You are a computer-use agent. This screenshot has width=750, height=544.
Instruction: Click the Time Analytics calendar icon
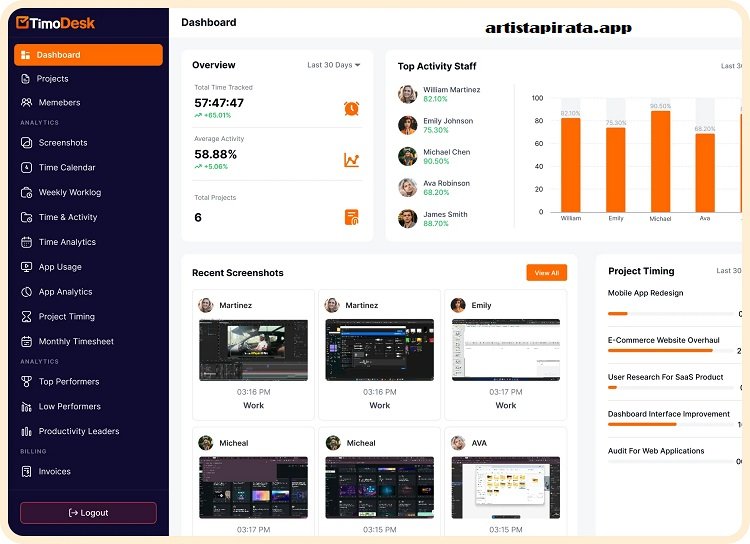(26, 242)
